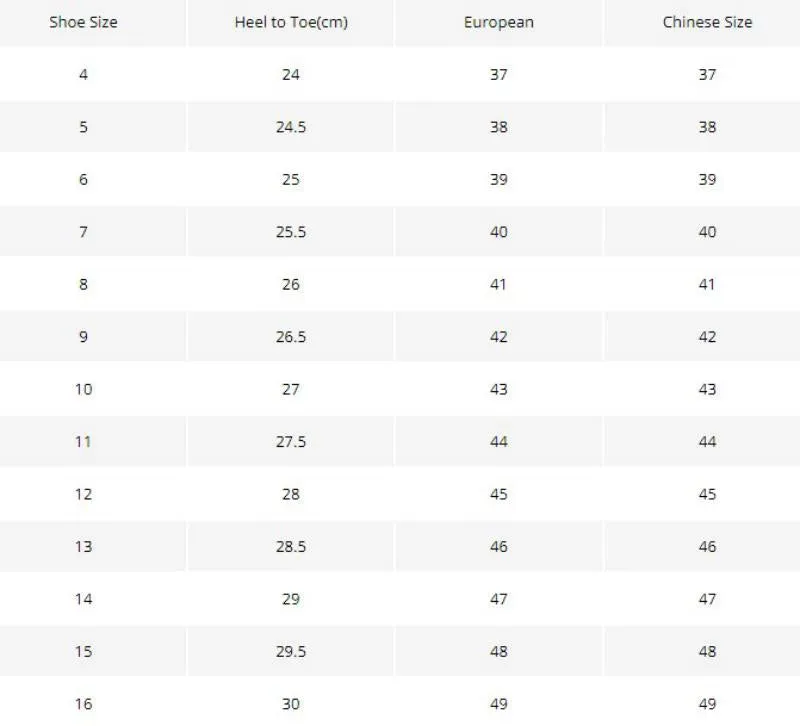Select shoe size 12 cell

pyautogui.click(x=84, y=494)
